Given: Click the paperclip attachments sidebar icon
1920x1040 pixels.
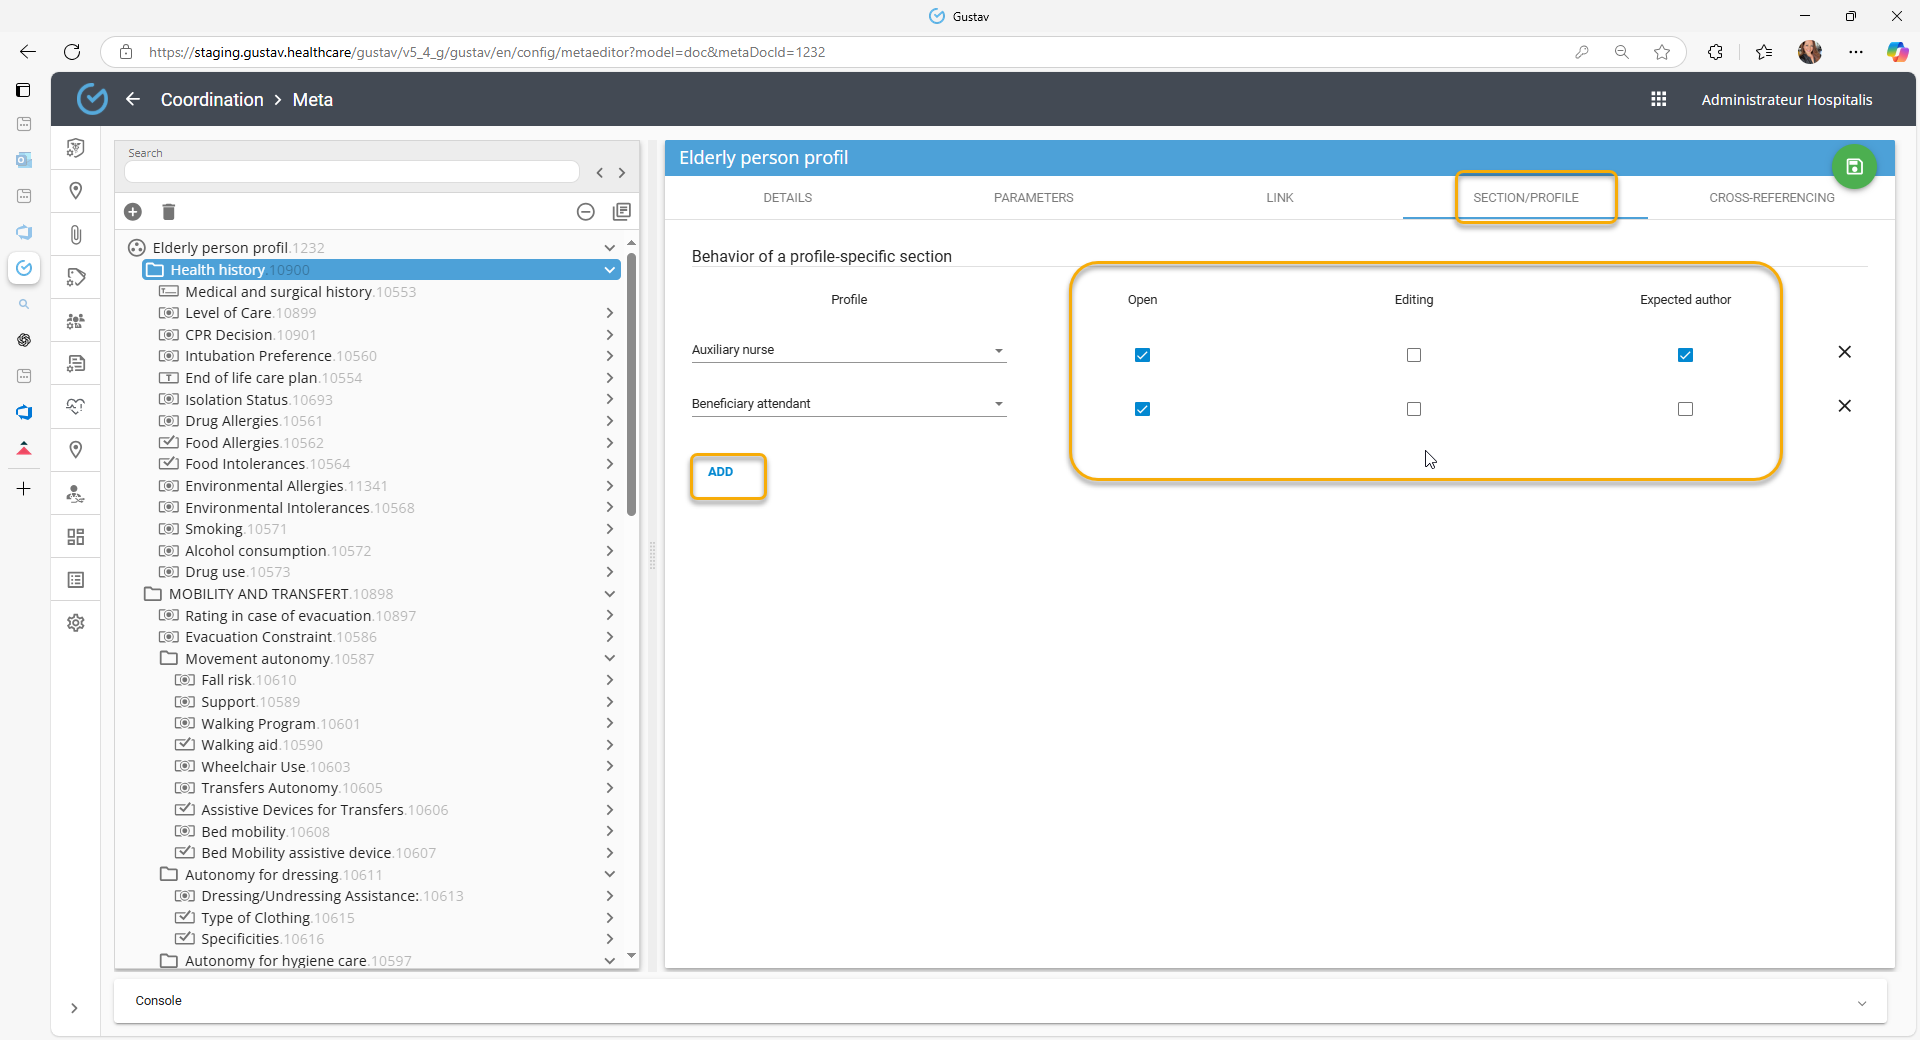Looking at the screenshot, I should 76,235.
